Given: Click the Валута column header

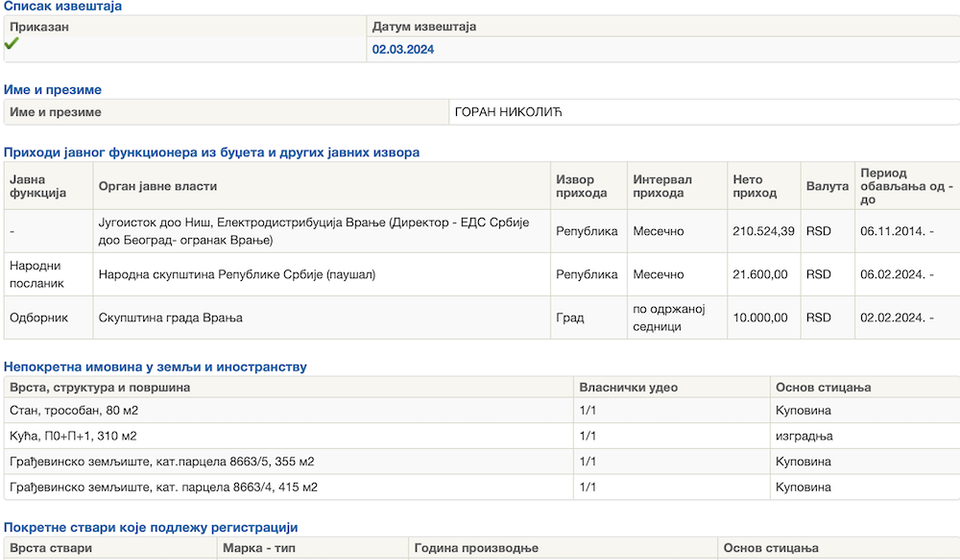Looking at the screenshot, I should pyautogui.click(x=827, y=186).
